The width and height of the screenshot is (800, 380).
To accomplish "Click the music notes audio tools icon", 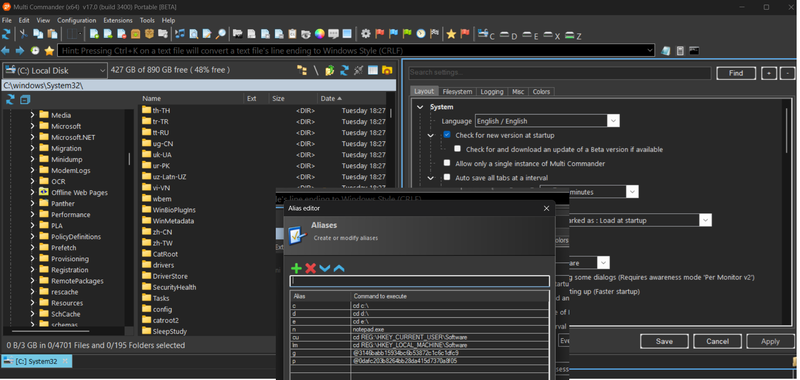I will point(180,34).
